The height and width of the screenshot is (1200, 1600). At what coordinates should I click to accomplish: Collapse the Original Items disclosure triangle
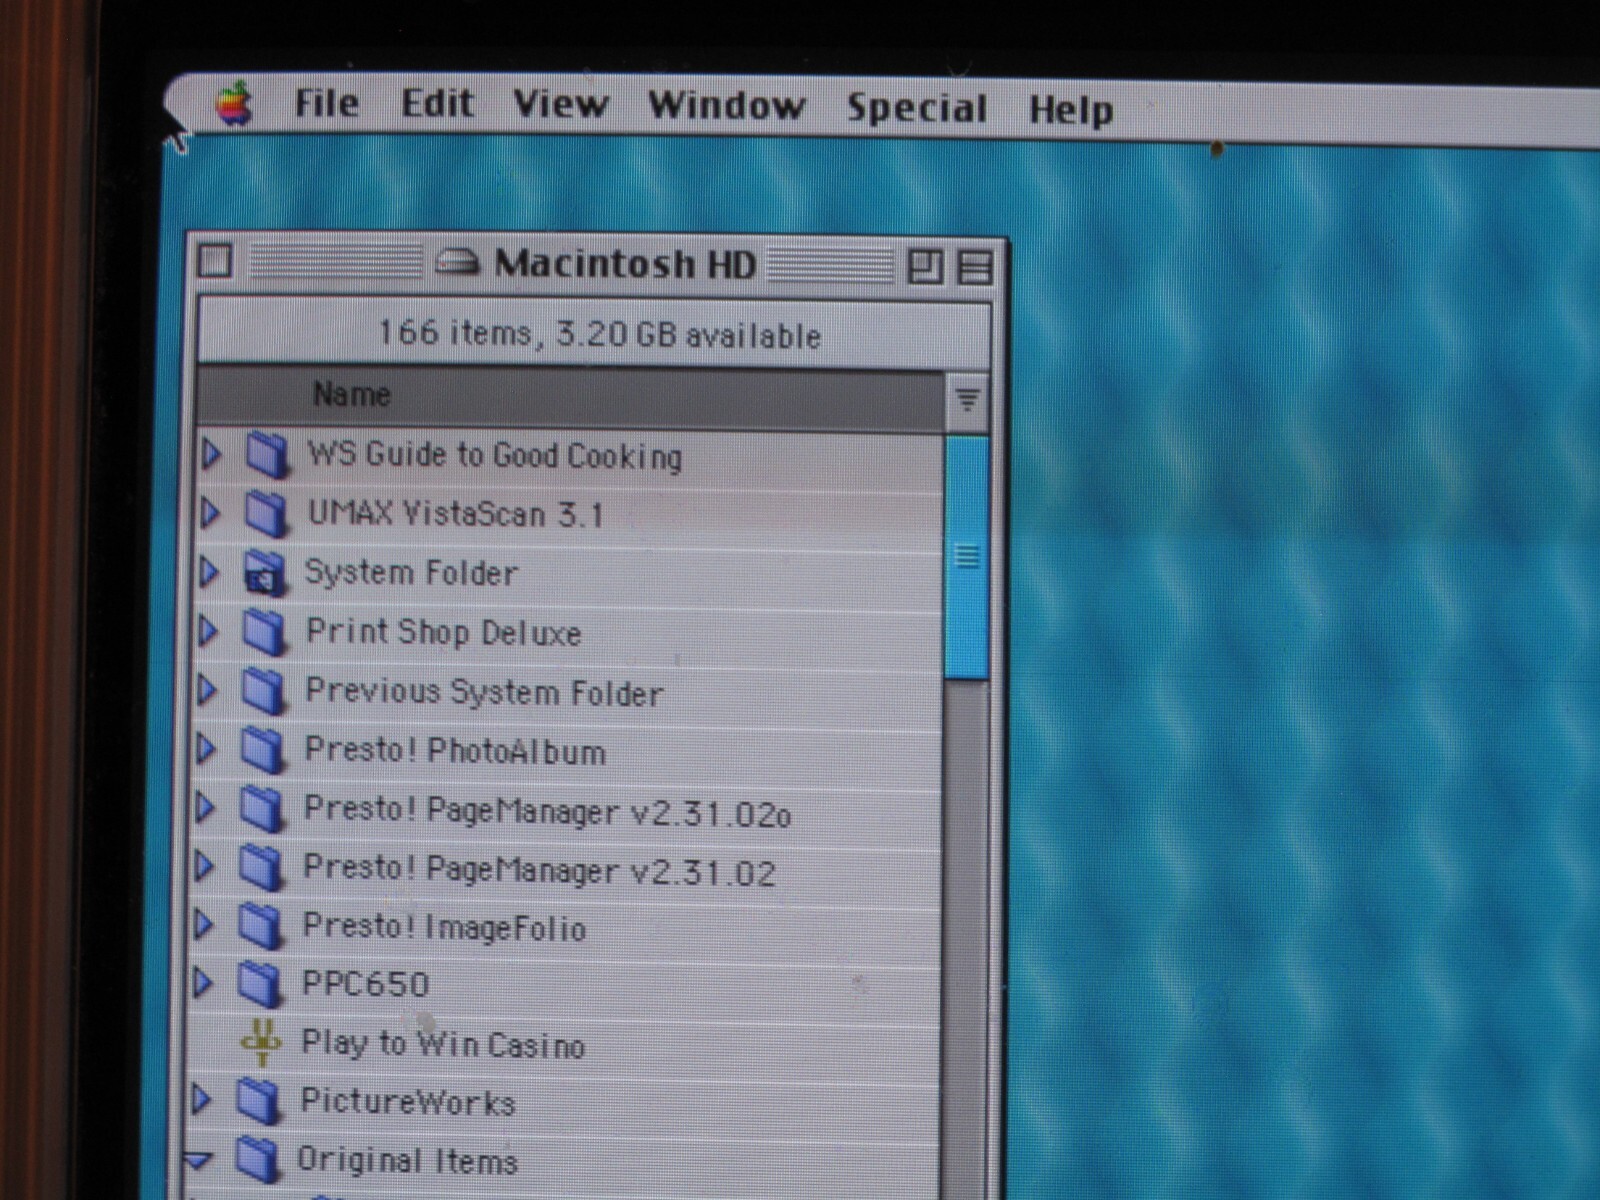pos(199,1160)
